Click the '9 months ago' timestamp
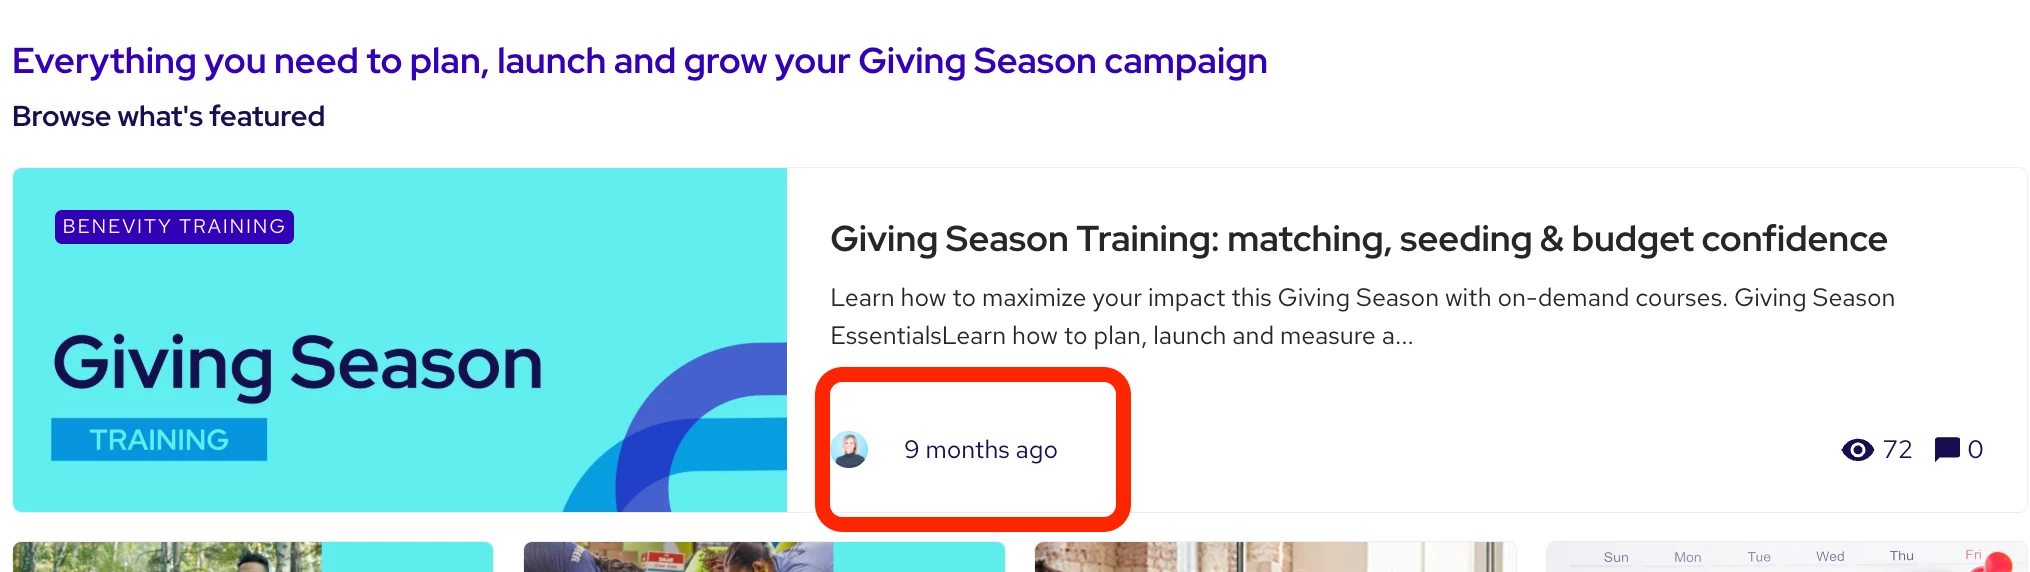Image resolution: width=2030 pixels, height=572 pixels. click(x=980, y=450)
